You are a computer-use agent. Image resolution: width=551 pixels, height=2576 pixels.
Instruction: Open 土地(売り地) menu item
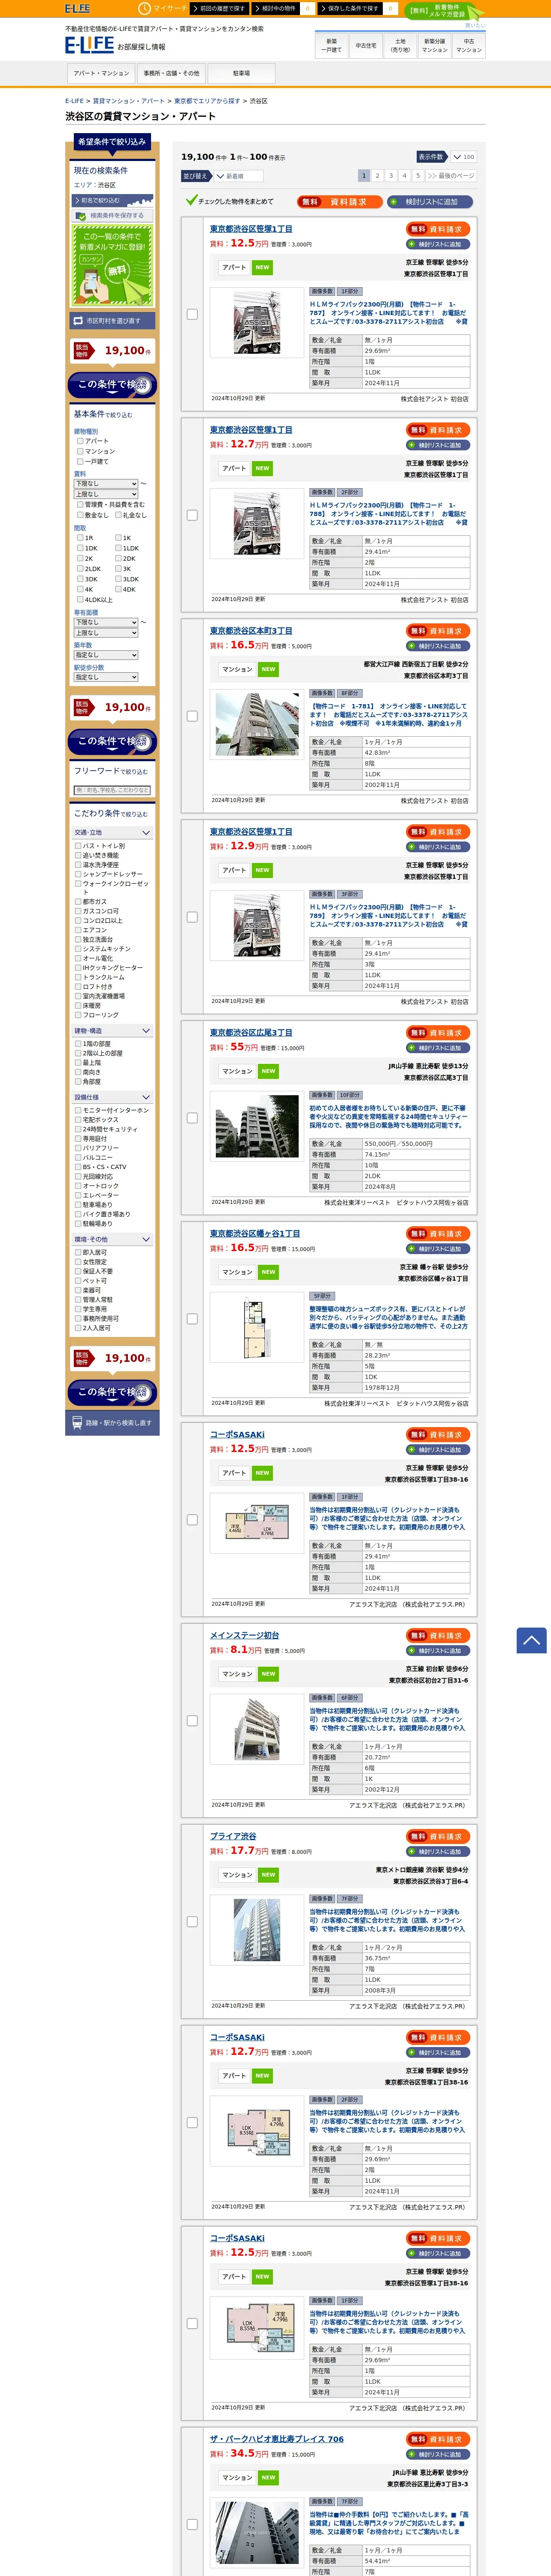tap(400, 46)
